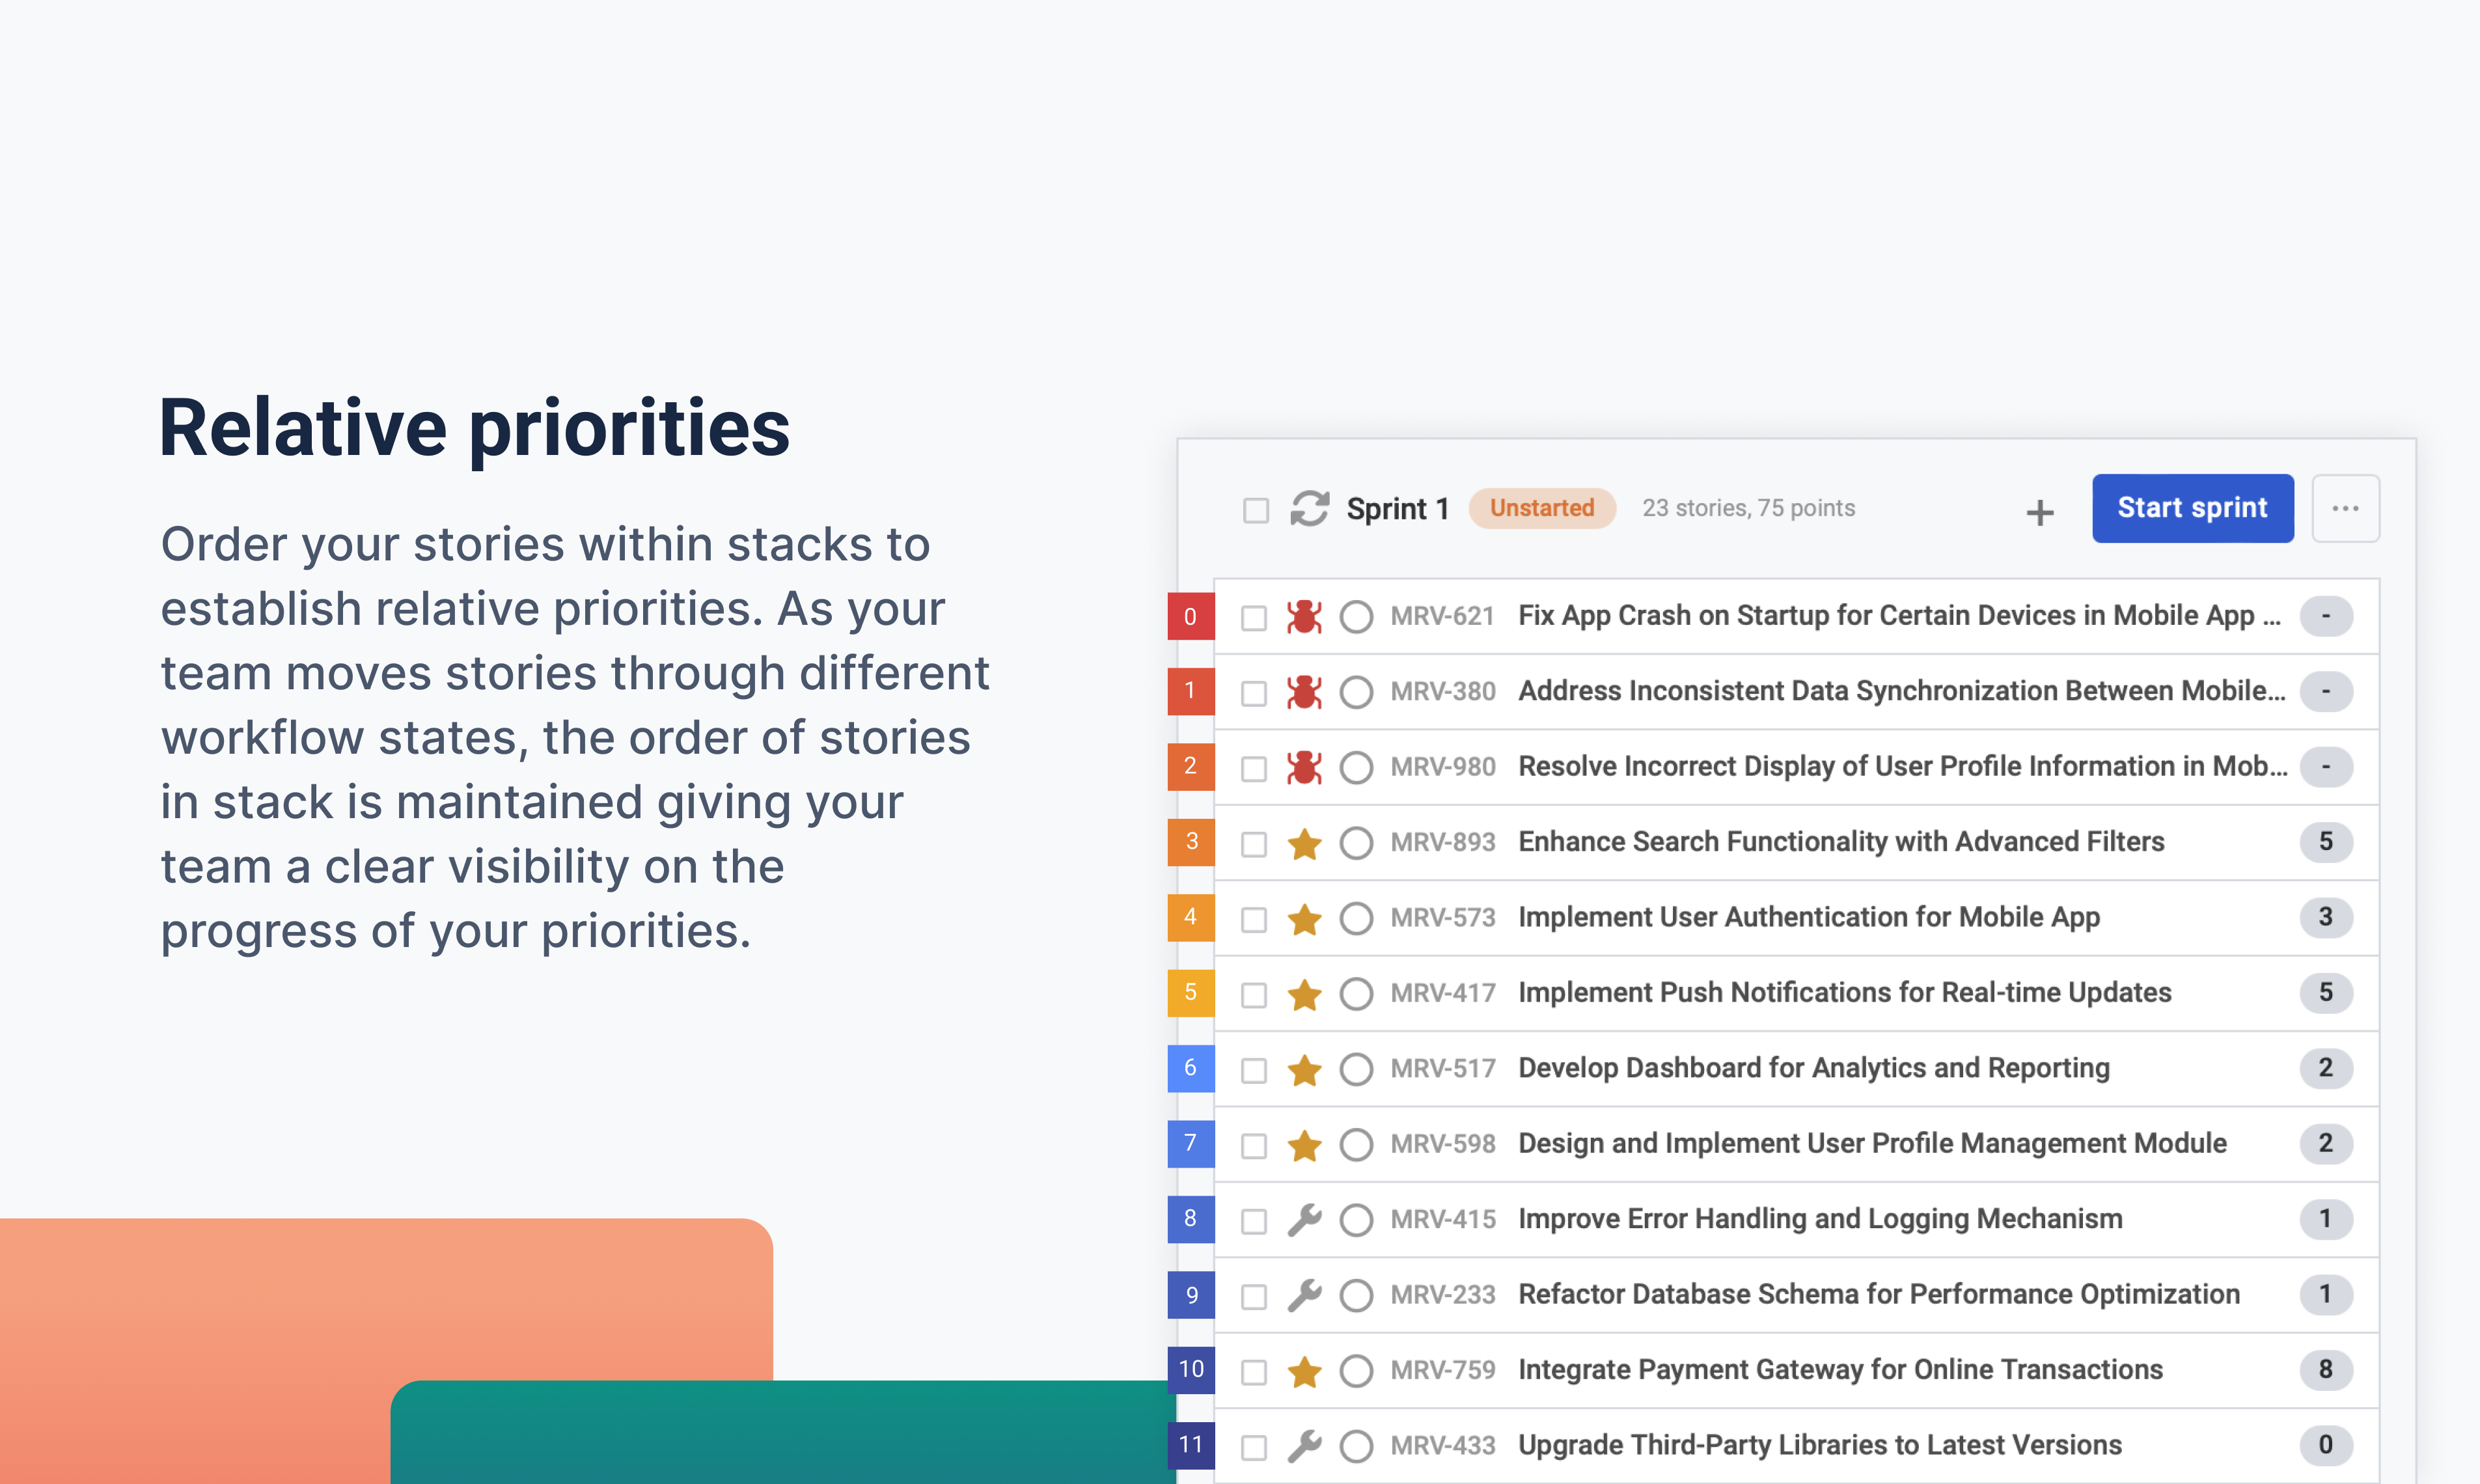Click the star icon on MRV-893
The height and width of the screenshot is (1484, 2480).
(1304, 843)
